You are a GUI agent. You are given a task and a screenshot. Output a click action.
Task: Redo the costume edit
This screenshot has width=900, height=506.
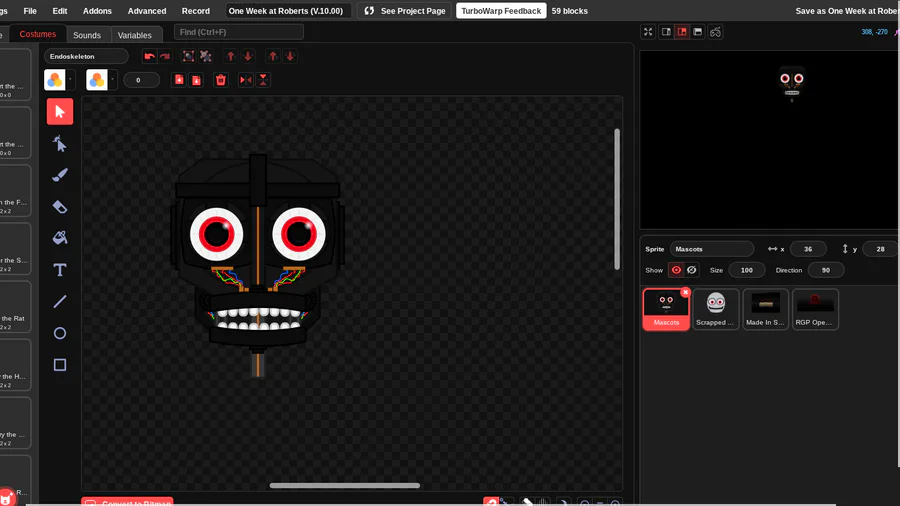click(x=165, y=56)
